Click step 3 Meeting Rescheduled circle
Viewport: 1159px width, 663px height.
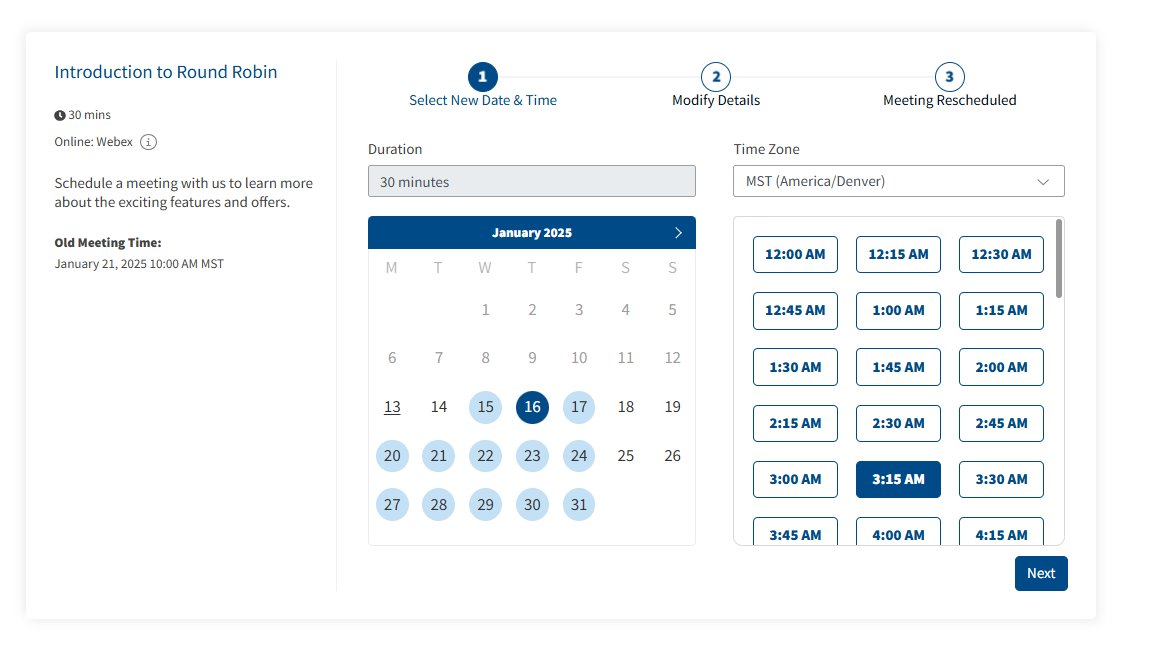click(949, 77)
